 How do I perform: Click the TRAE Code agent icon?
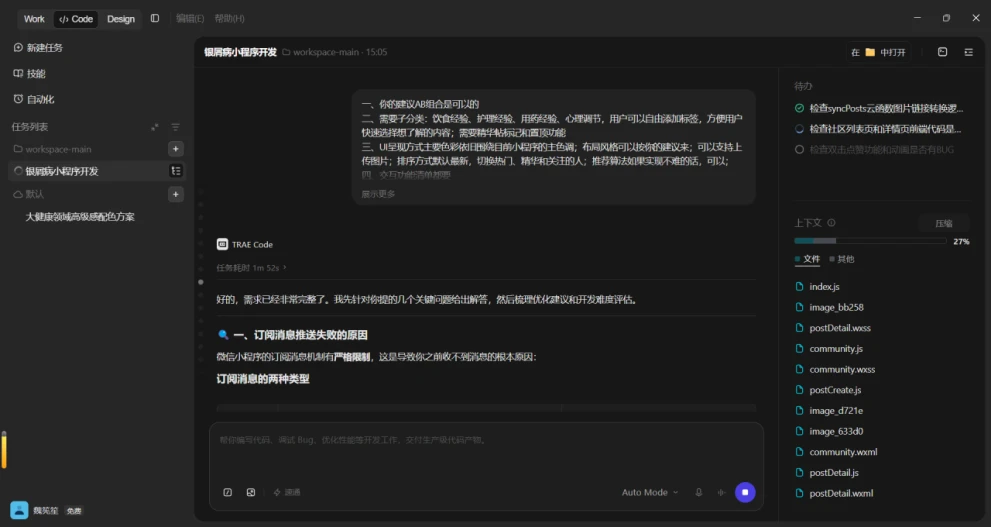[x=222, y=244]
